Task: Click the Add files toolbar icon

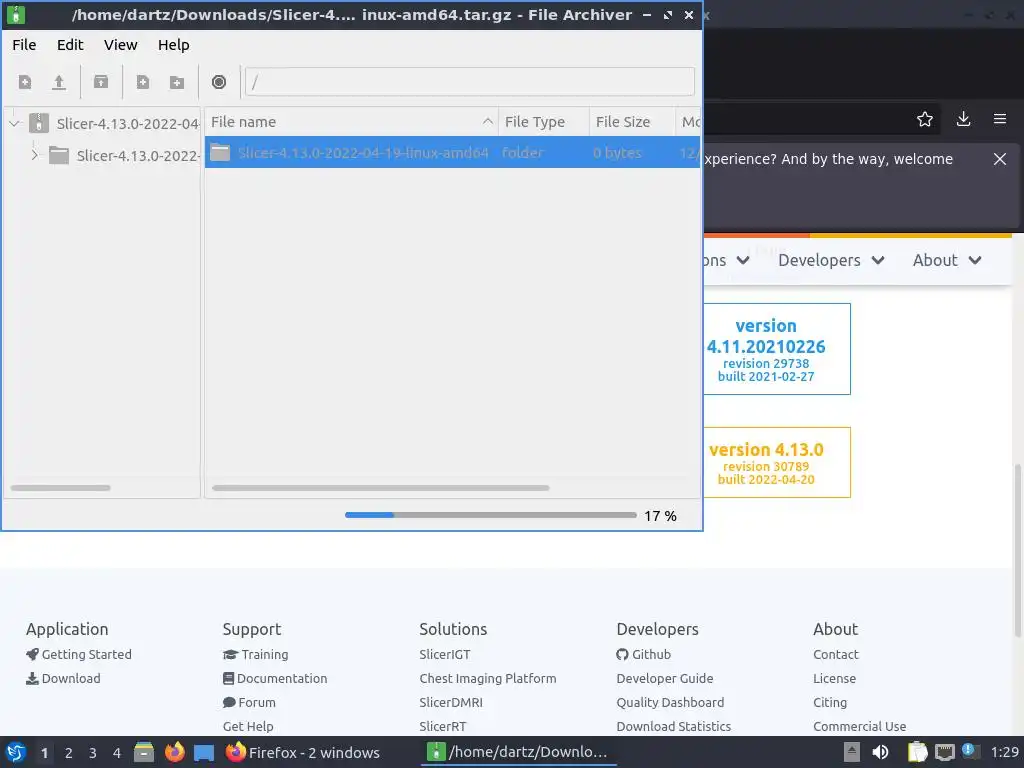Action: [142, 82]
